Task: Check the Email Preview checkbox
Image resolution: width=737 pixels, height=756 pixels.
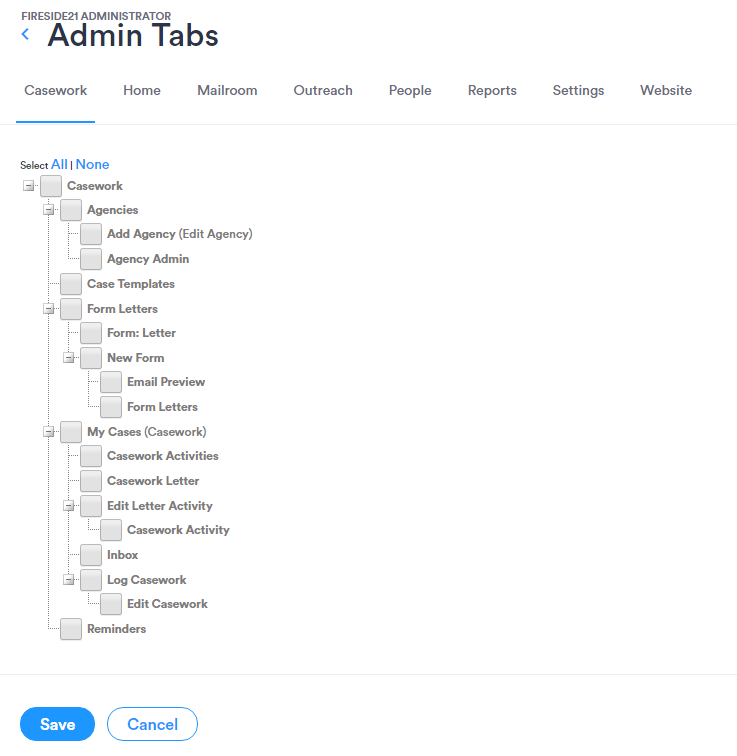Action: pos(111,382)
